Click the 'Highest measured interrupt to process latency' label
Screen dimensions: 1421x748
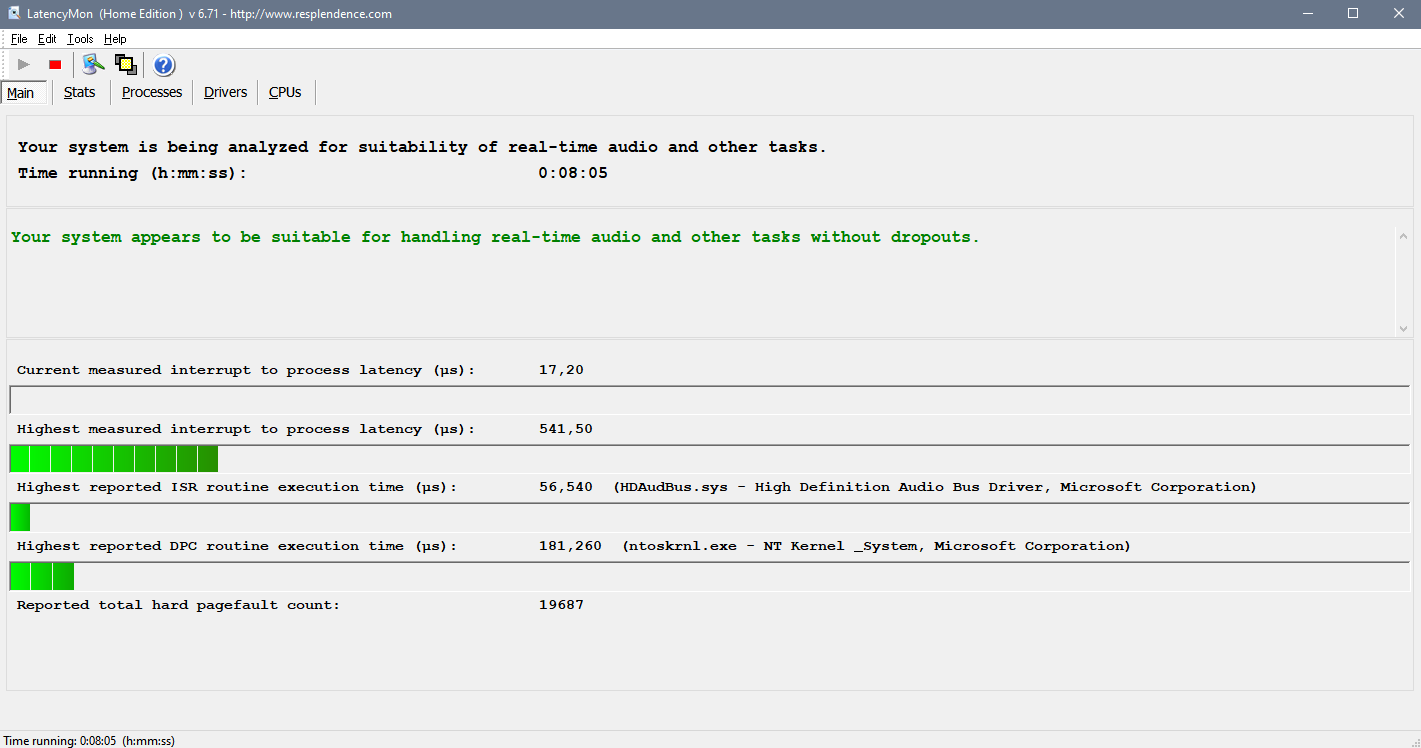246,429
